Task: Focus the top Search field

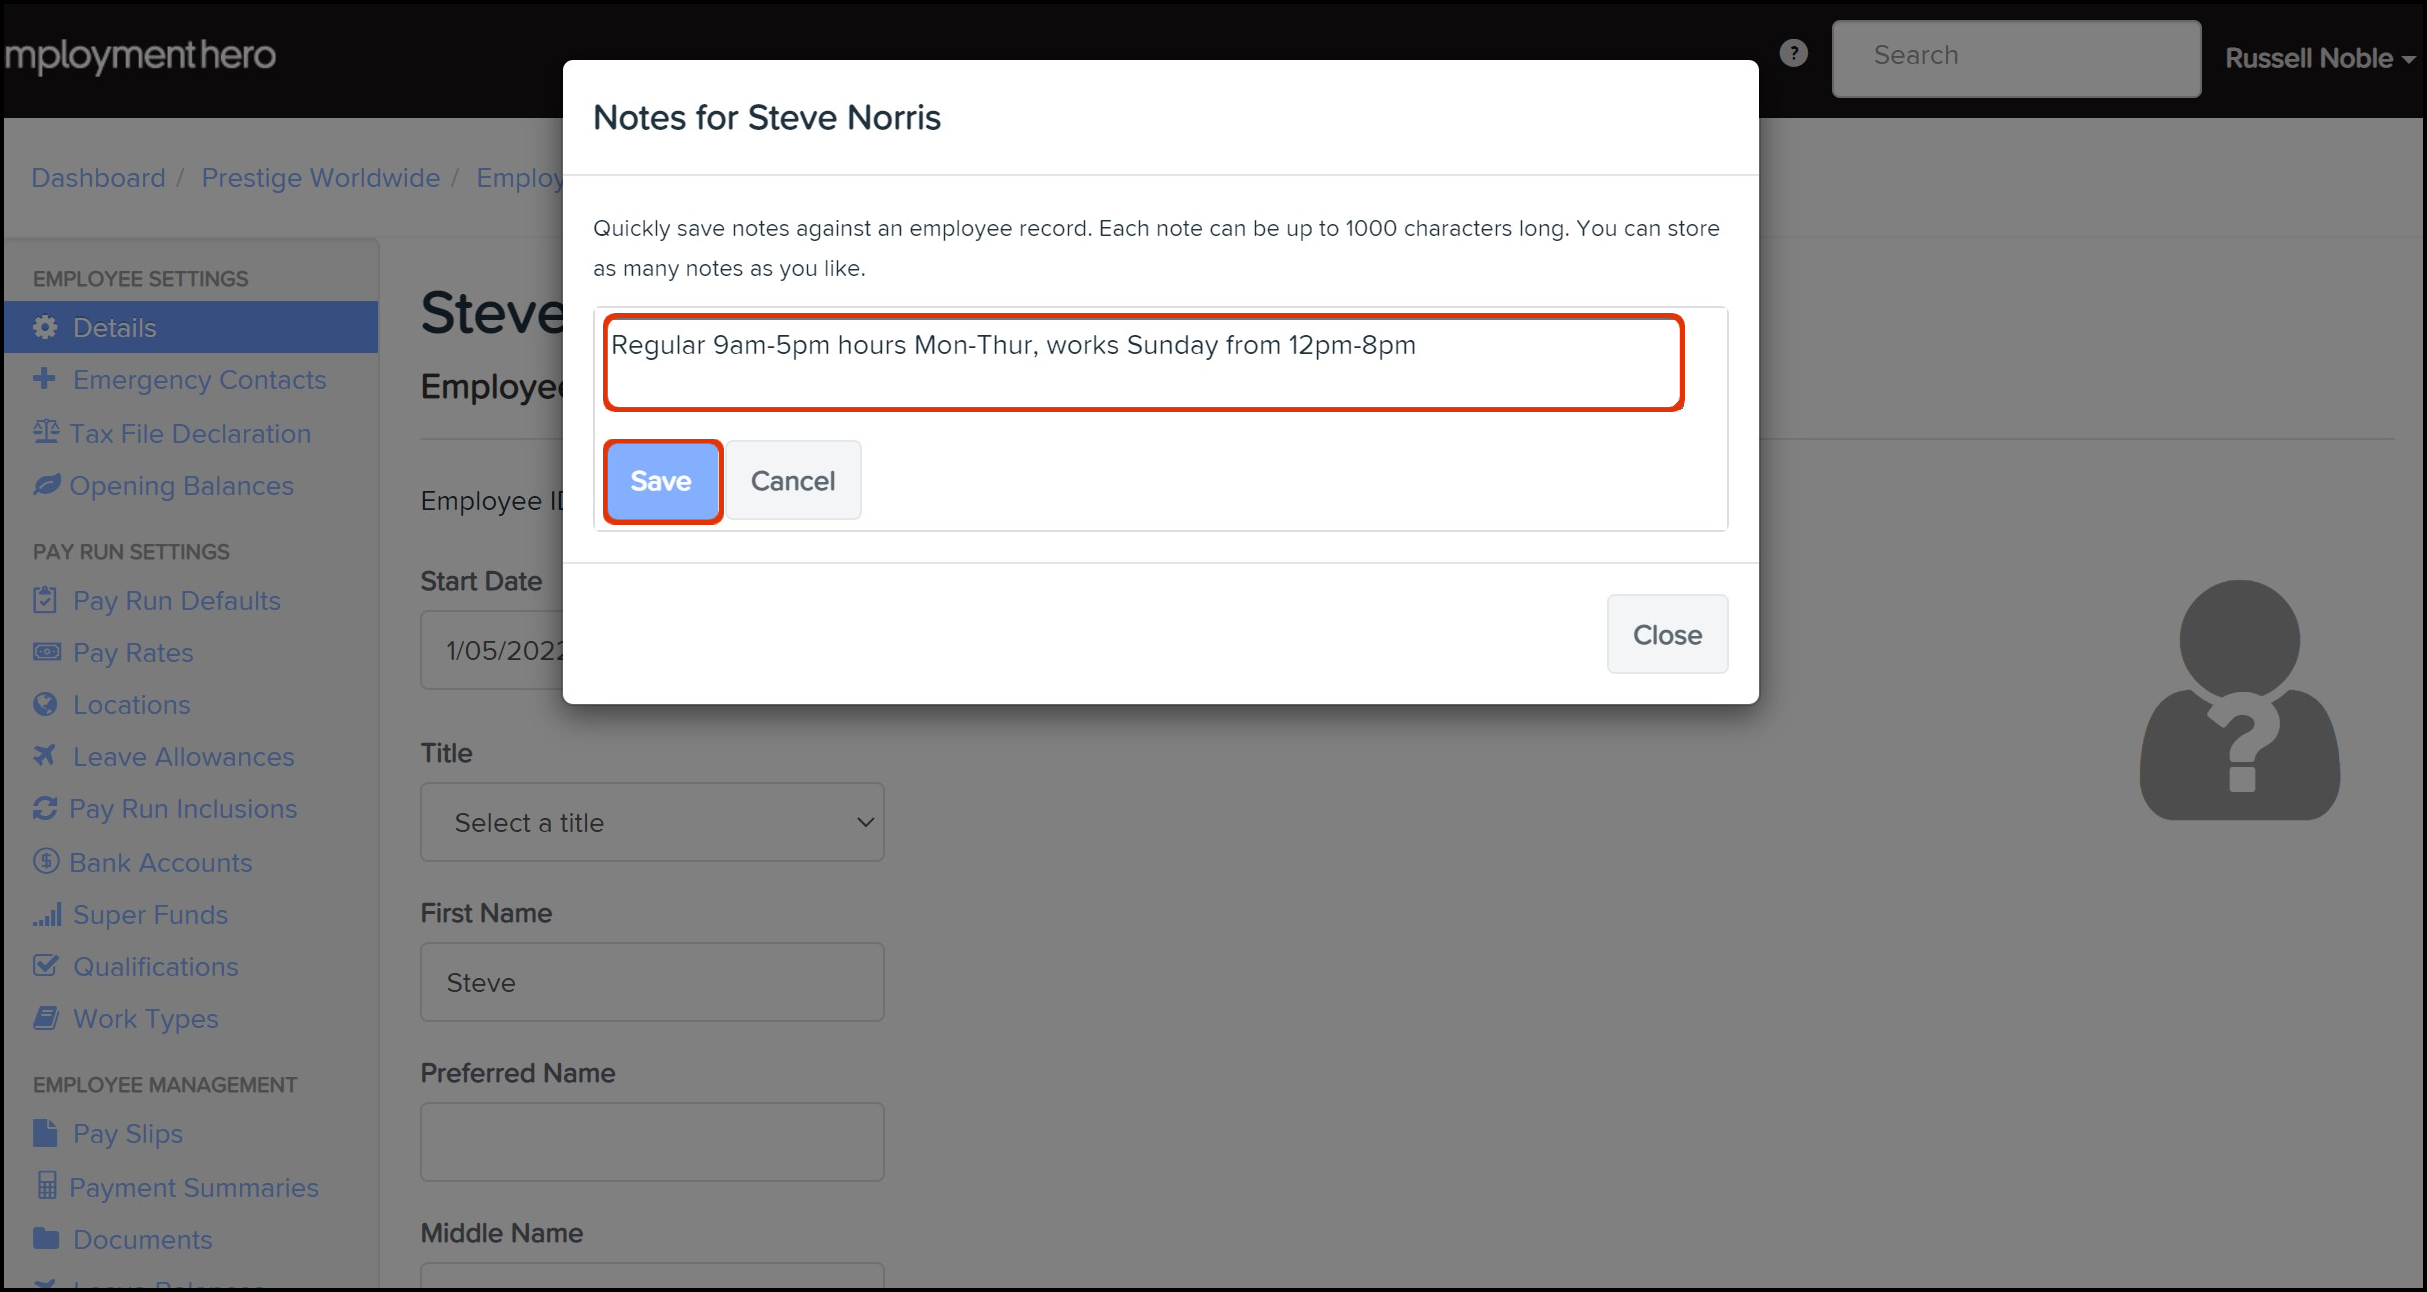Action: (x=2015, y=57)
